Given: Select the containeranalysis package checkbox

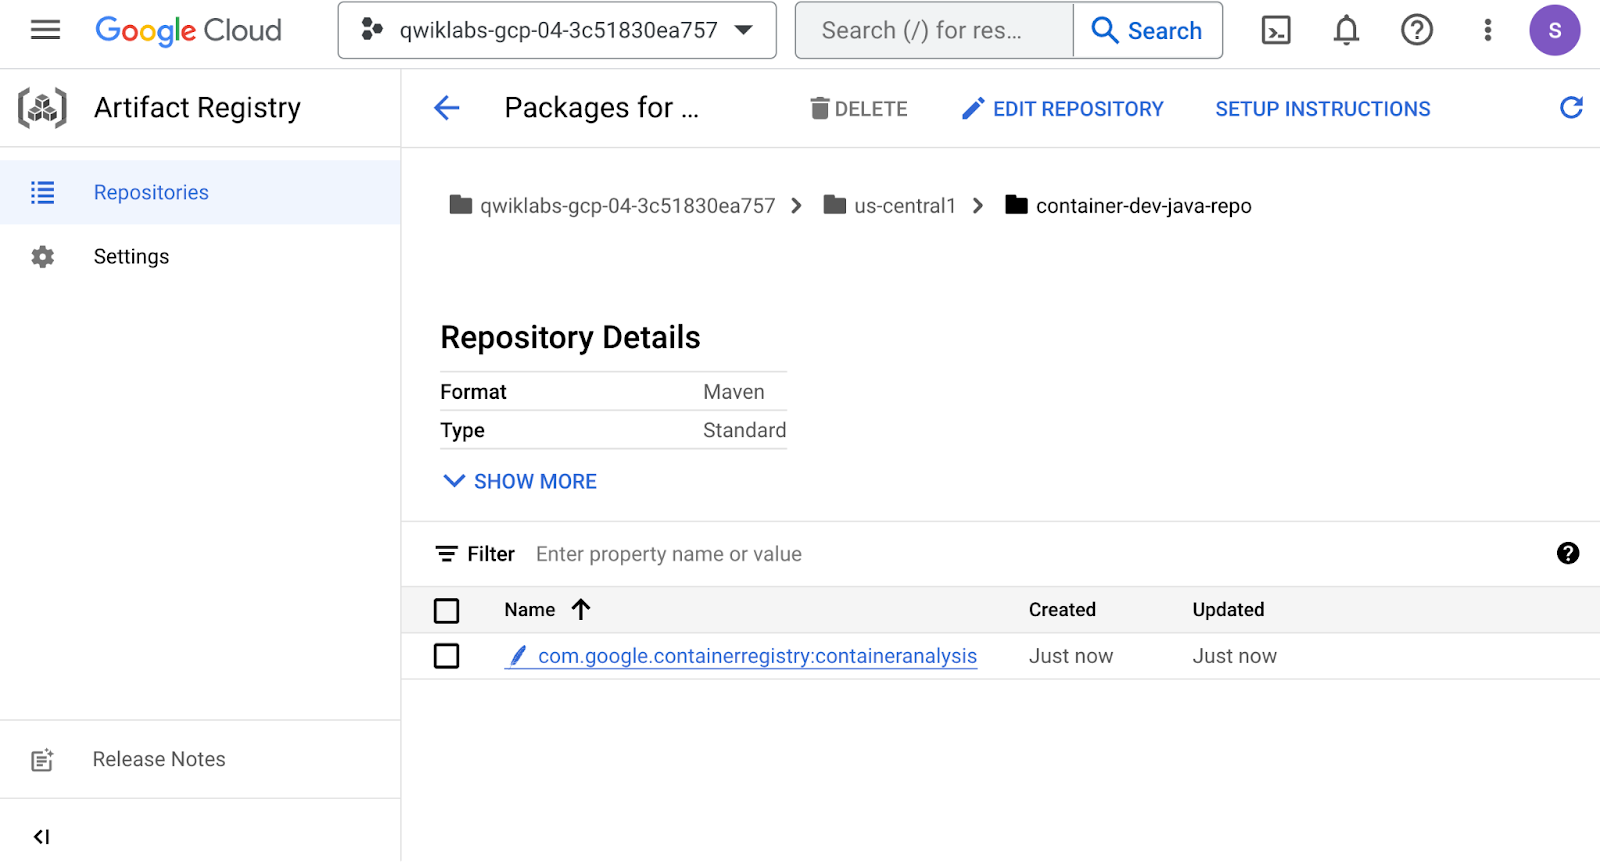Looking at the screenshot, I should coord(447,656).
